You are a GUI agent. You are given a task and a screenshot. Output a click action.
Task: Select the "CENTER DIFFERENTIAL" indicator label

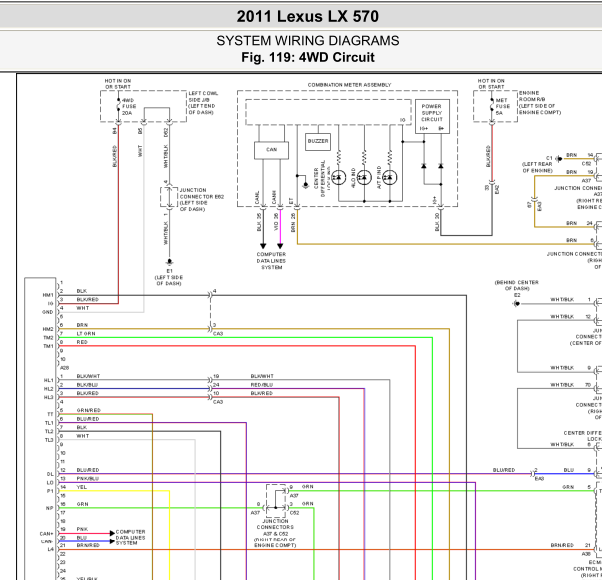tap(320, 178)
